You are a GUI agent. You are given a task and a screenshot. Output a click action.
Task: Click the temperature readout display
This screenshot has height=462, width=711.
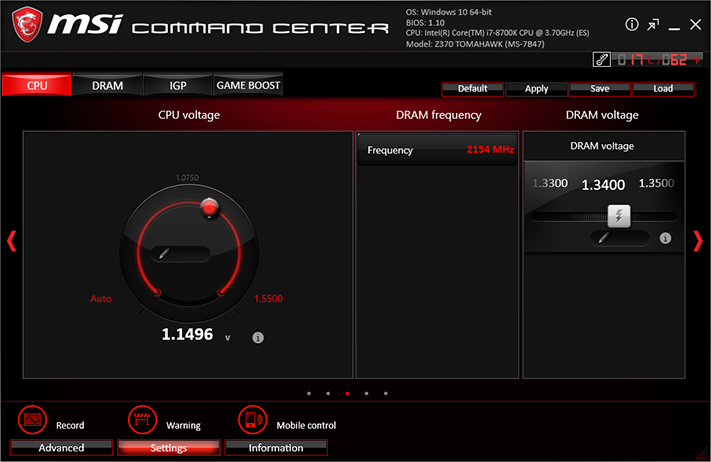click(x=657, y=59)
